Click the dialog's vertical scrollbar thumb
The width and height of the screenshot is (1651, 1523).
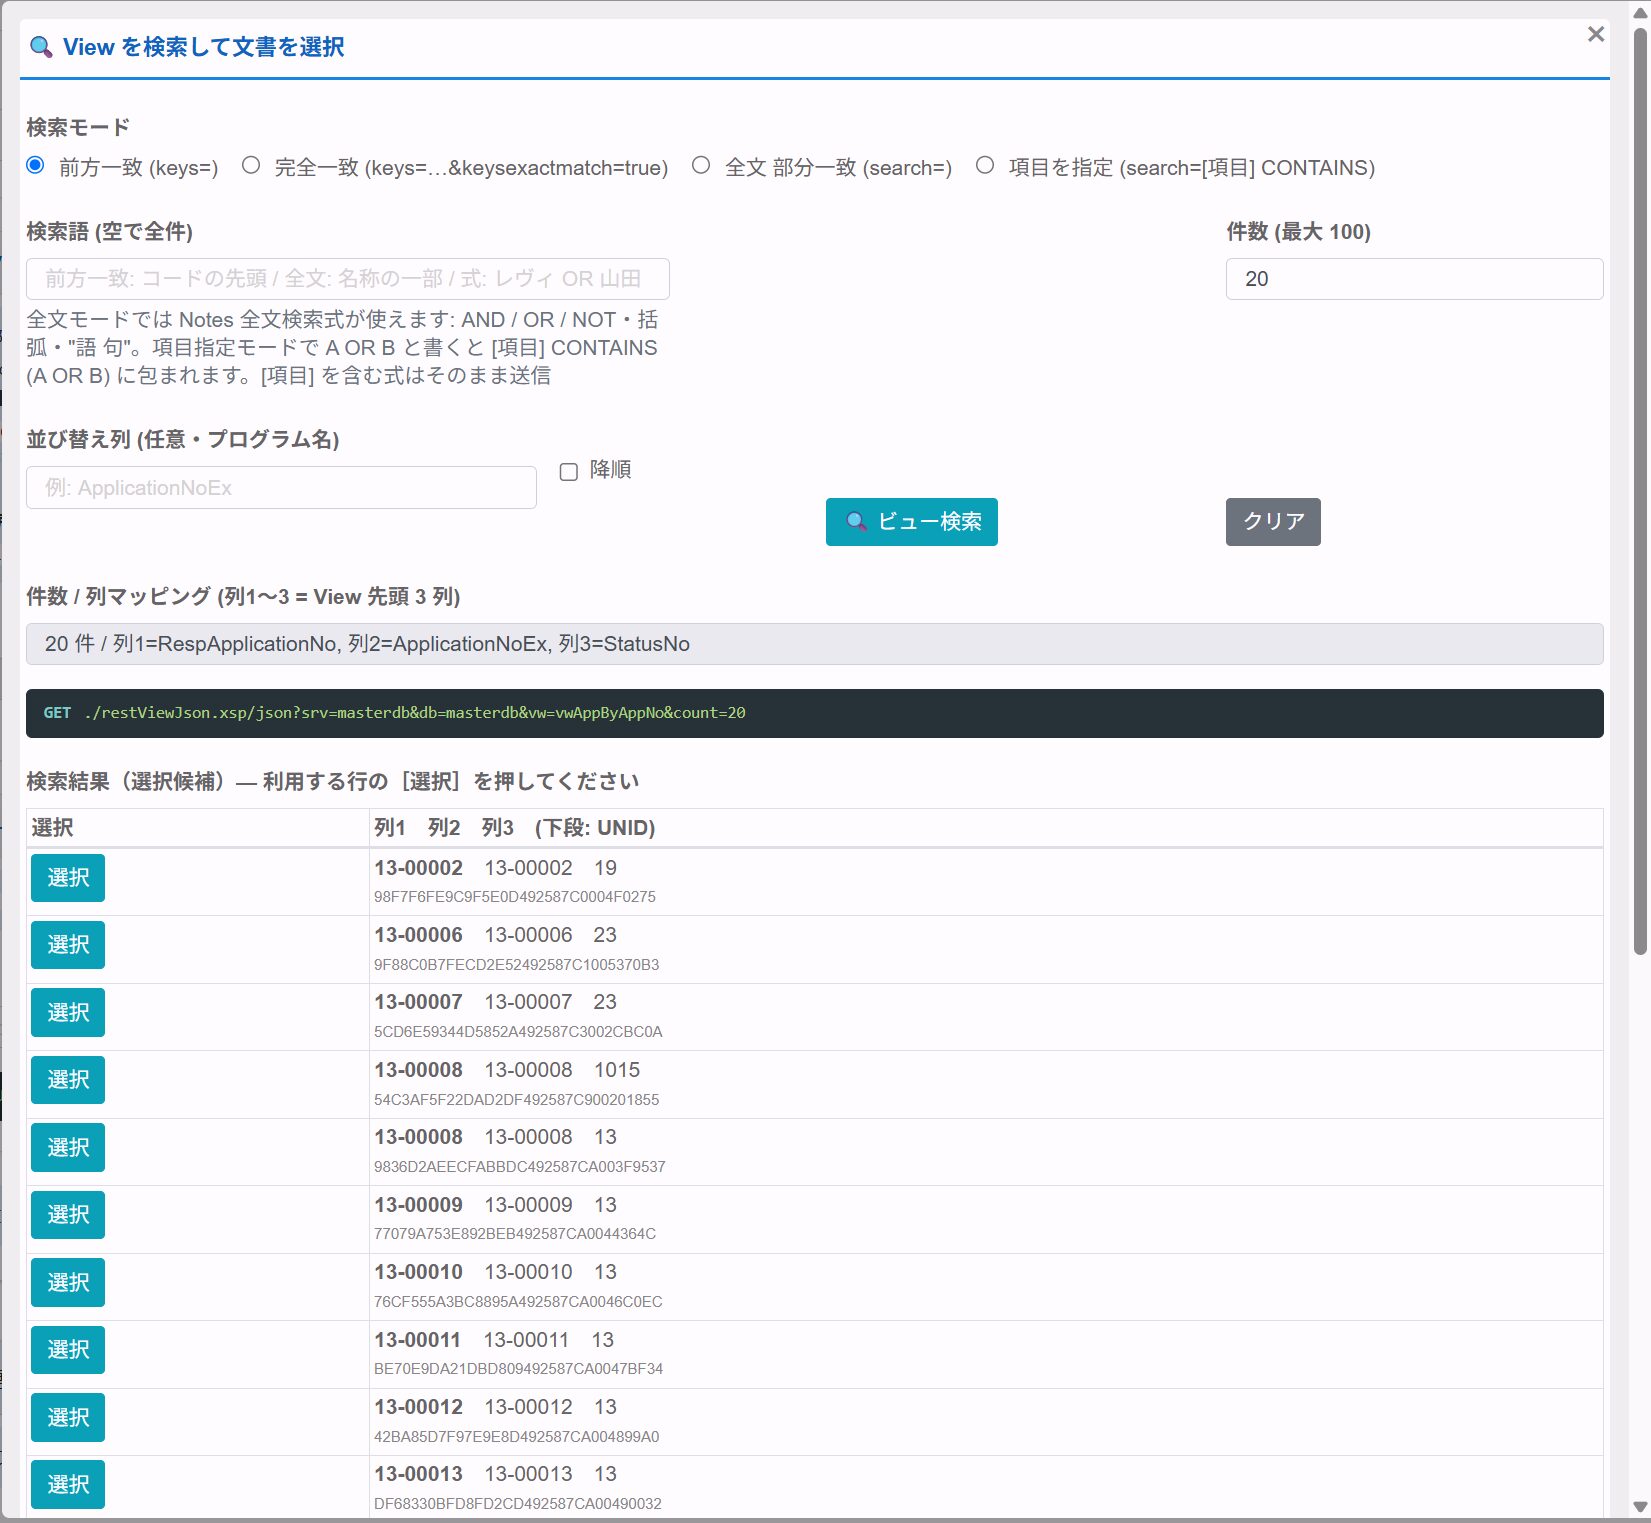[1640, 490]
